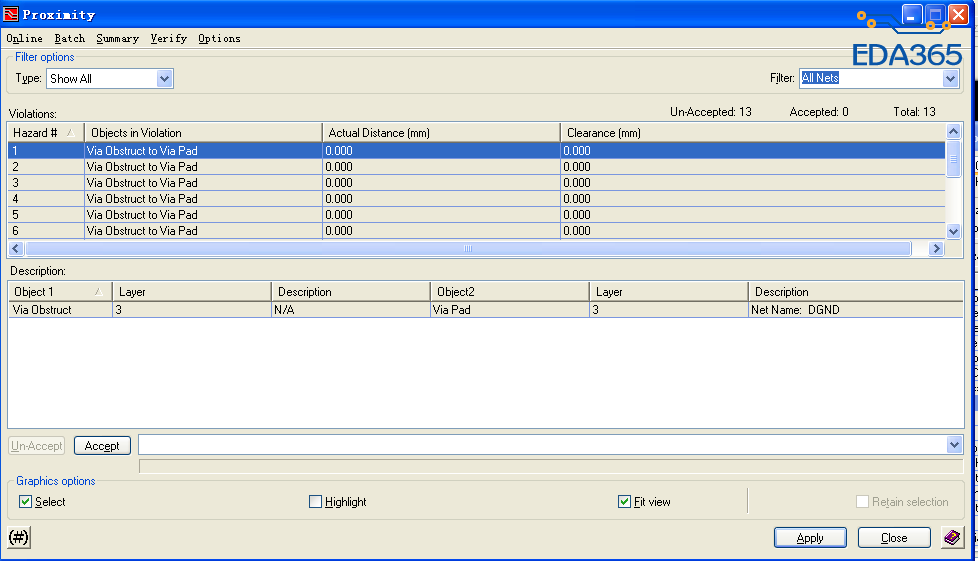The height and width of the screenshot is (561, 978).
Task: Uncheck the Select graphics option
Action: tap(26, 502)
